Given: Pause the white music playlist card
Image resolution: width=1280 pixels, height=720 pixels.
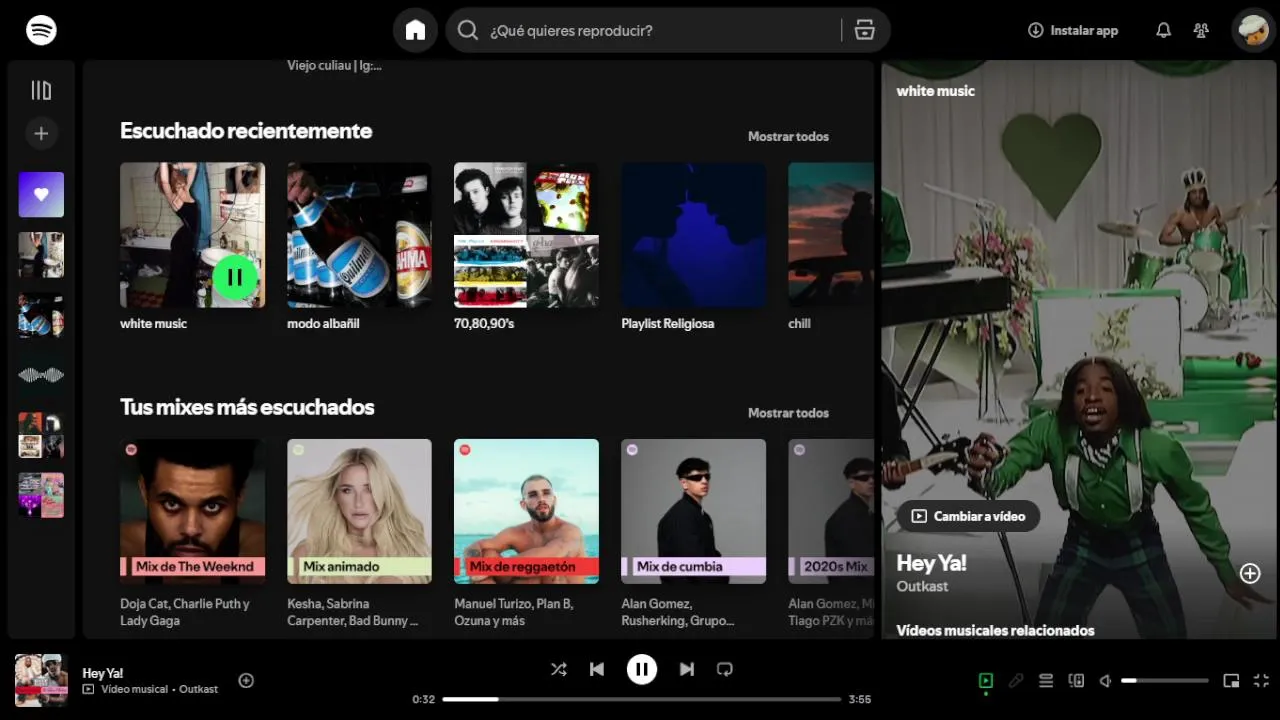Looking at the screenshot, I should pyautogui.click(x=235, y=277).
